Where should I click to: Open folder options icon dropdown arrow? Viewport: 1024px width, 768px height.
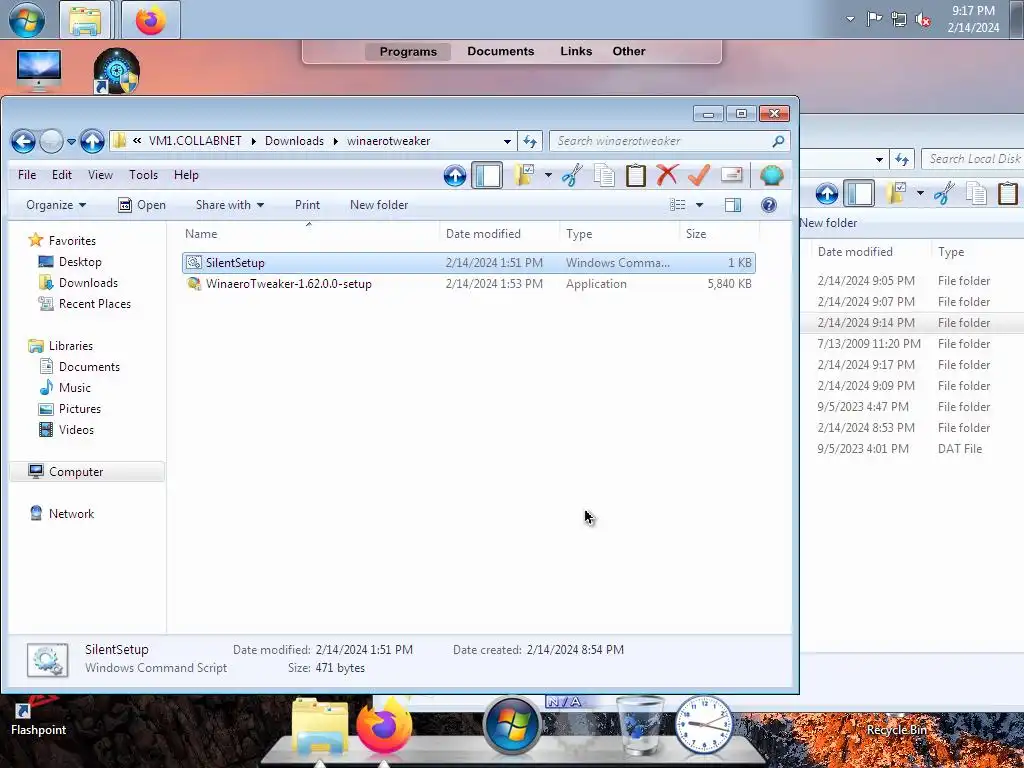[x=548, y=175]
